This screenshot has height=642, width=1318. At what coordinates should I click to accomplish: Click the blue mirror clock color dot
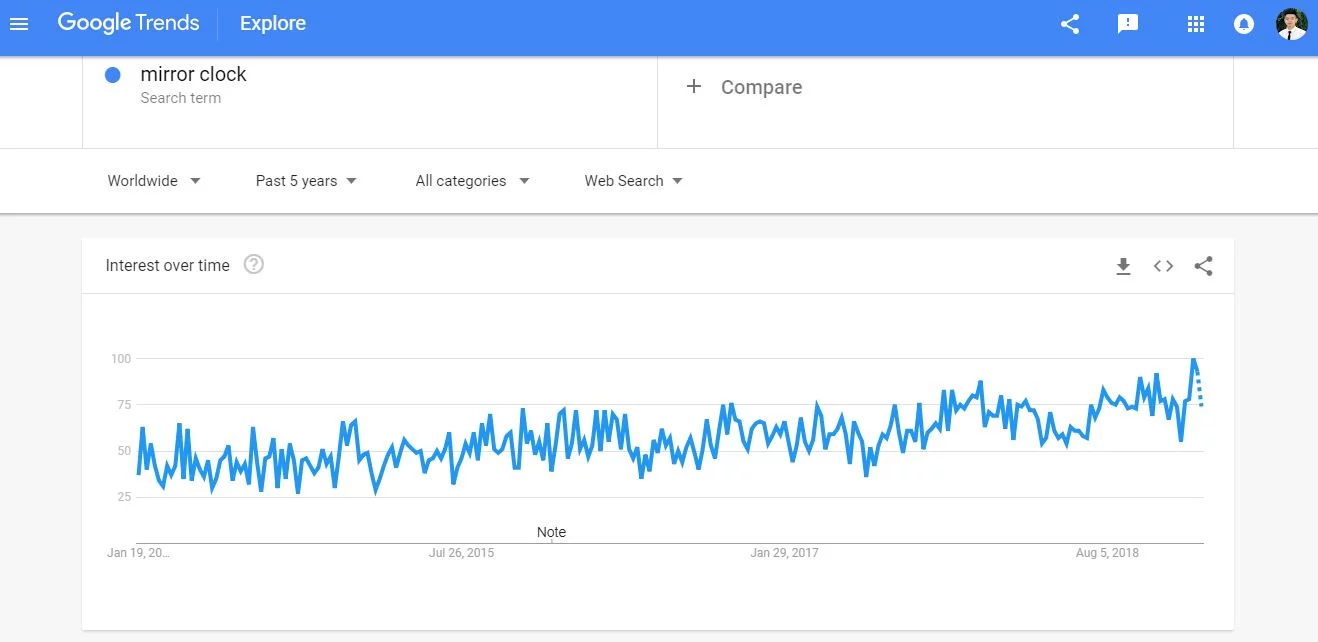(x=113, y=75)
